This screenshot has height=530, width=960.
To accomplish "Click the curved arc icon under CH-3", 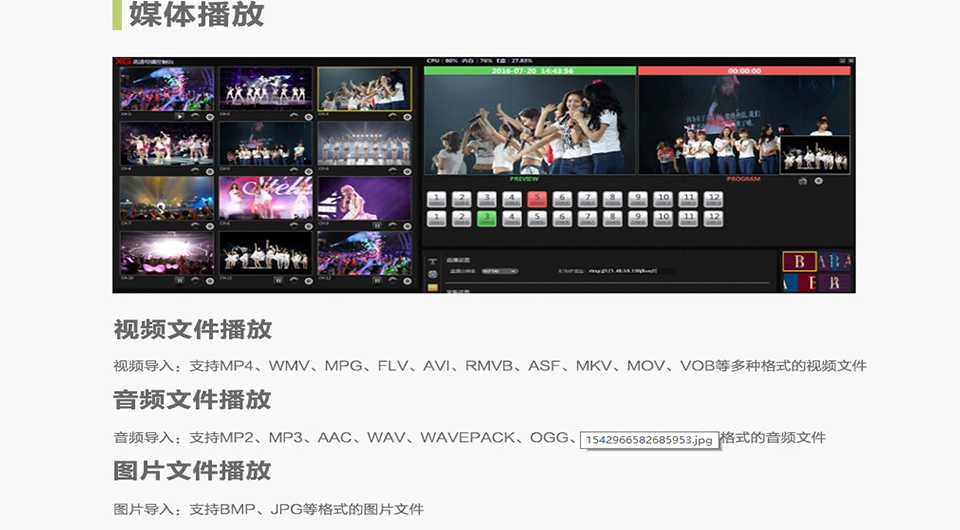I will (392, 116).
